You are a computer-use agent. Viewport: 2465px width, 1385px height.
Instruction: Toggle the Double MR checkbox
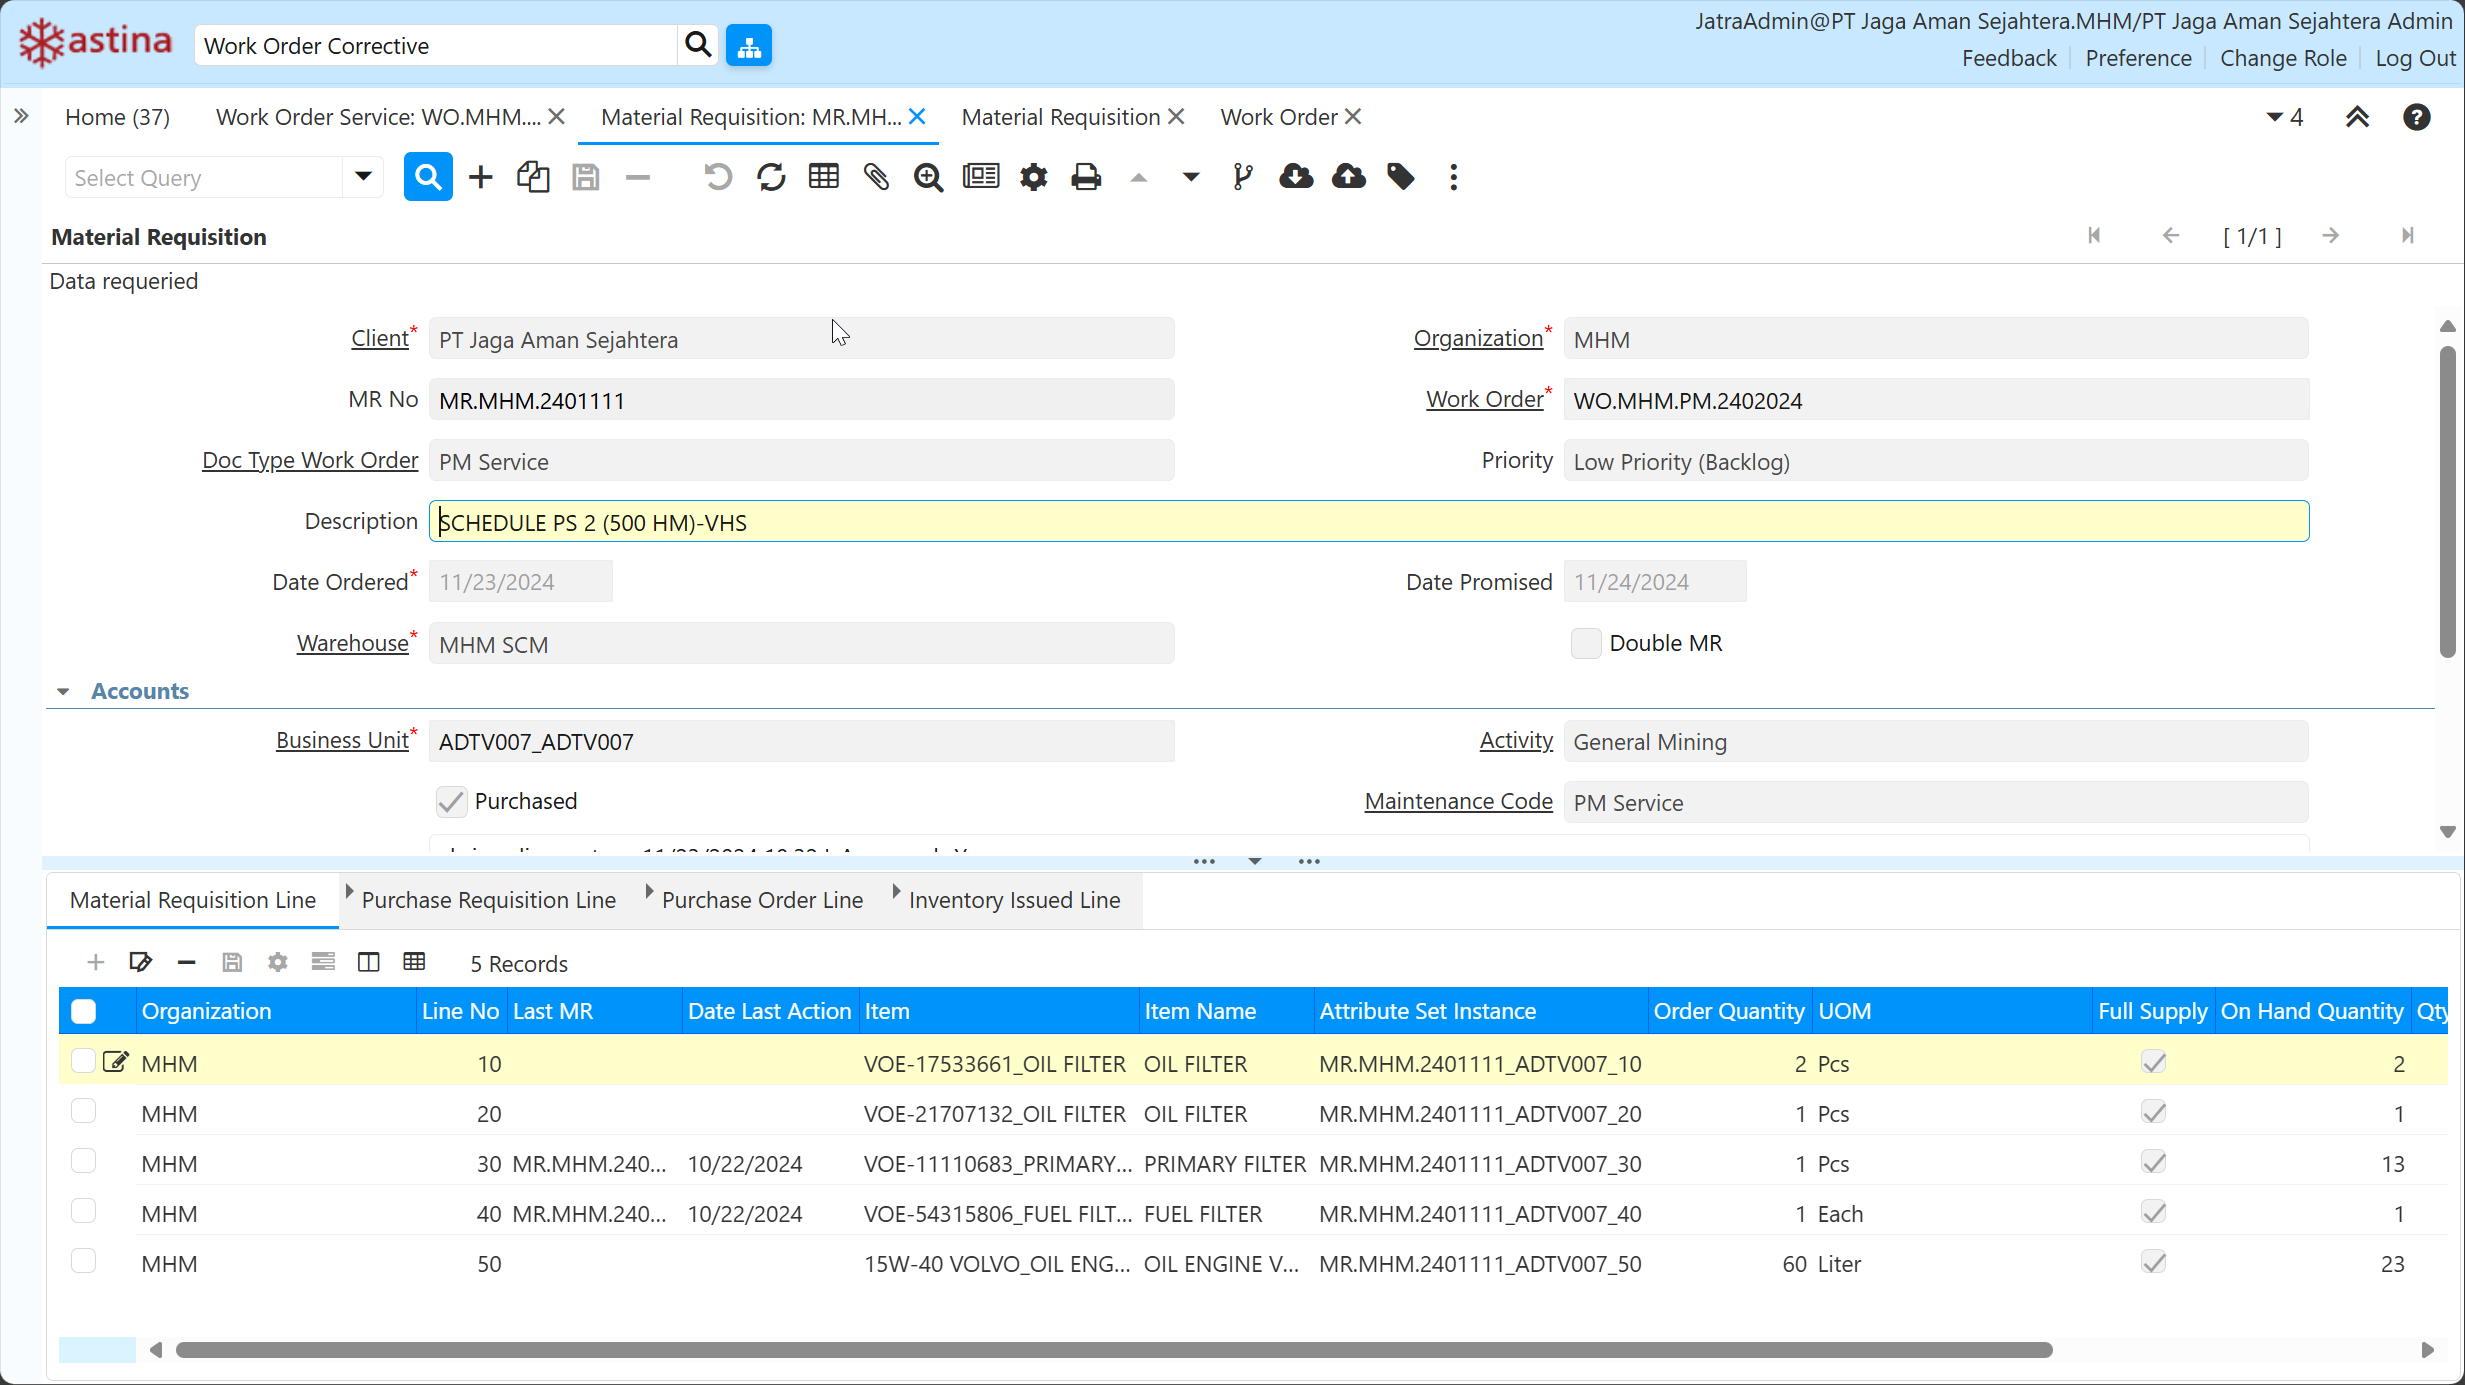click(x=1586, y=643)
